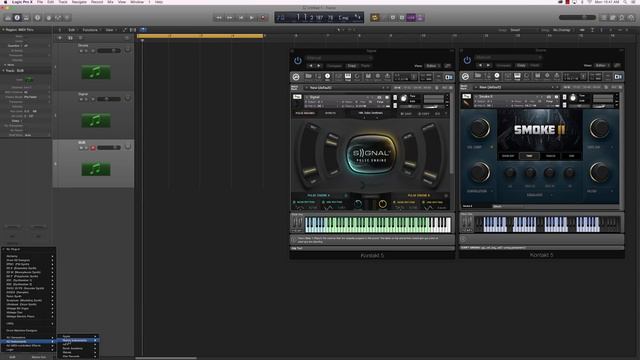Click the Rewind transport button
The width and height of the screenshot is (640, 360).
(x=219, y=18)
